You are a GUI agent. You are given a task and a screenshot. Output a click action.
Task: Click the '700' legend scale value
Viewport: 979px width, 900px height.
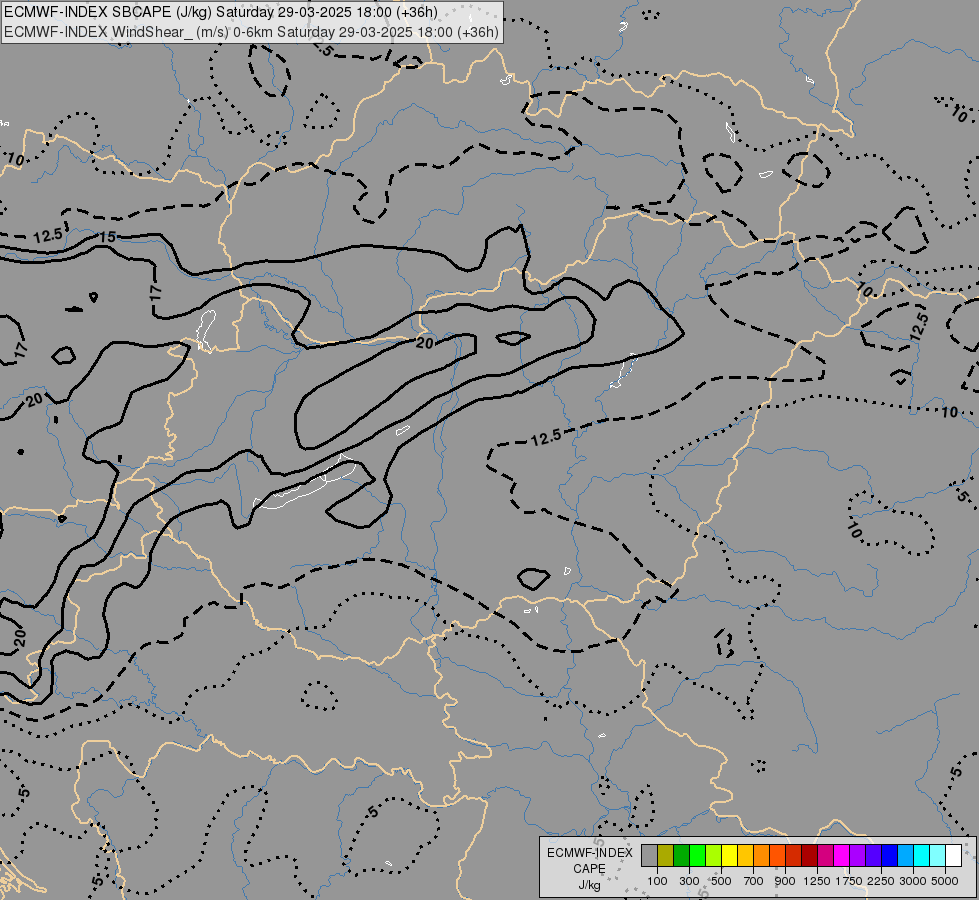click(x=754, y=881)
